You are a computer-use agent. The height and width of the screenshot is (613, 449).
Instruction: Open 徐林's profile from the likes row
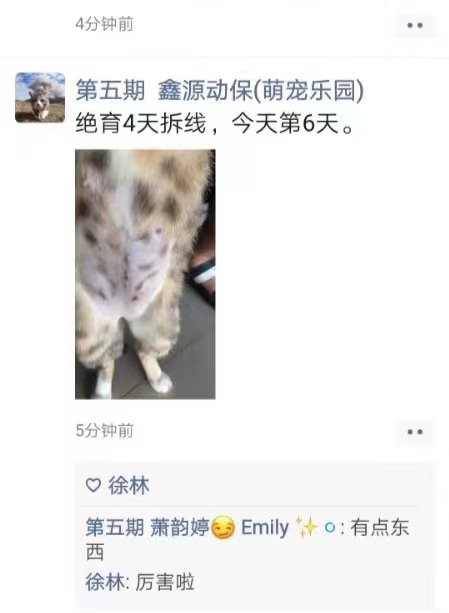(129, 486)
